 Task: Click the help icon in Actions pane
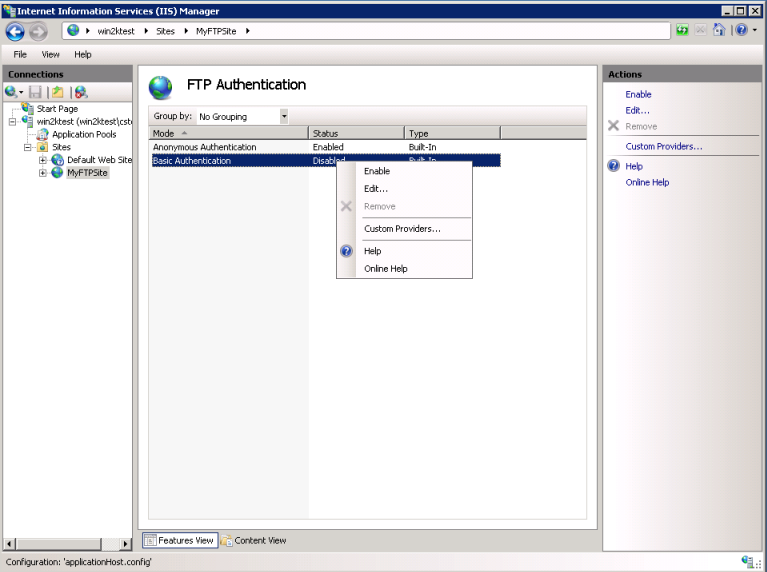pyautogui.click(x=613, y=165)
